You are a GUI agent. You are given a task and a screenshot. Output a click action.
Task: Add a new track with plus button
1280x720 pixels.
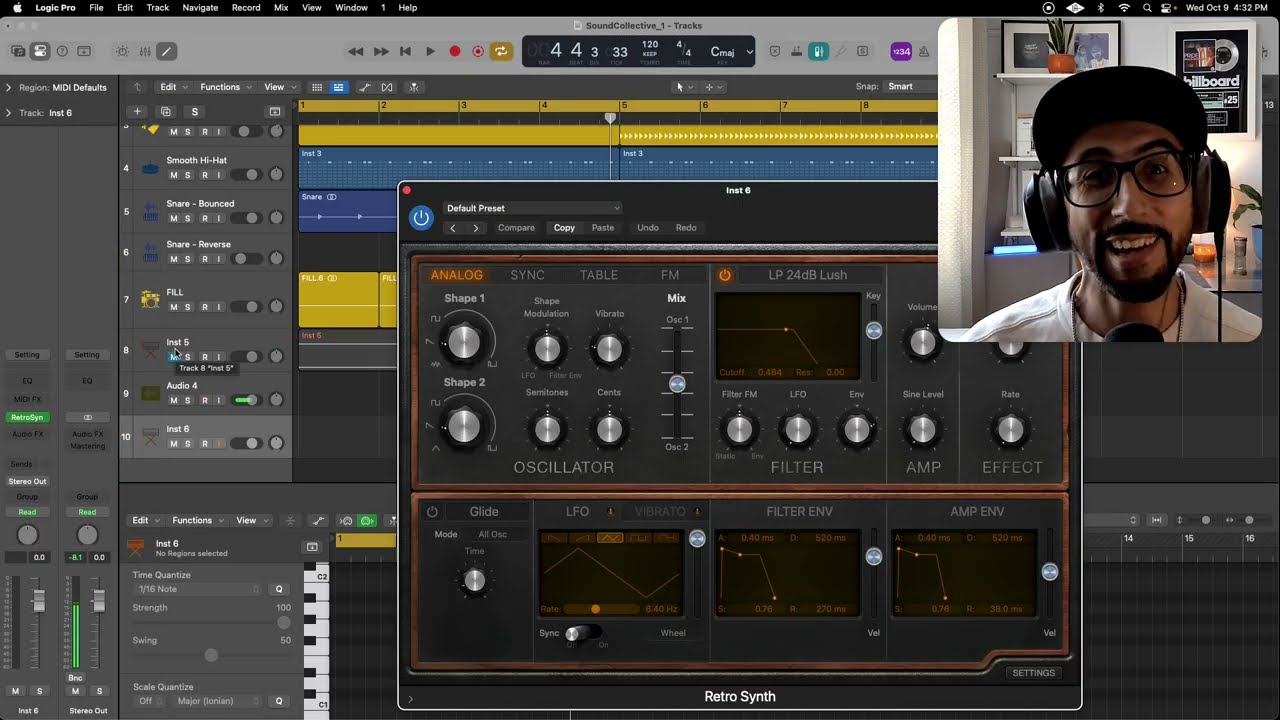(137, 112)
